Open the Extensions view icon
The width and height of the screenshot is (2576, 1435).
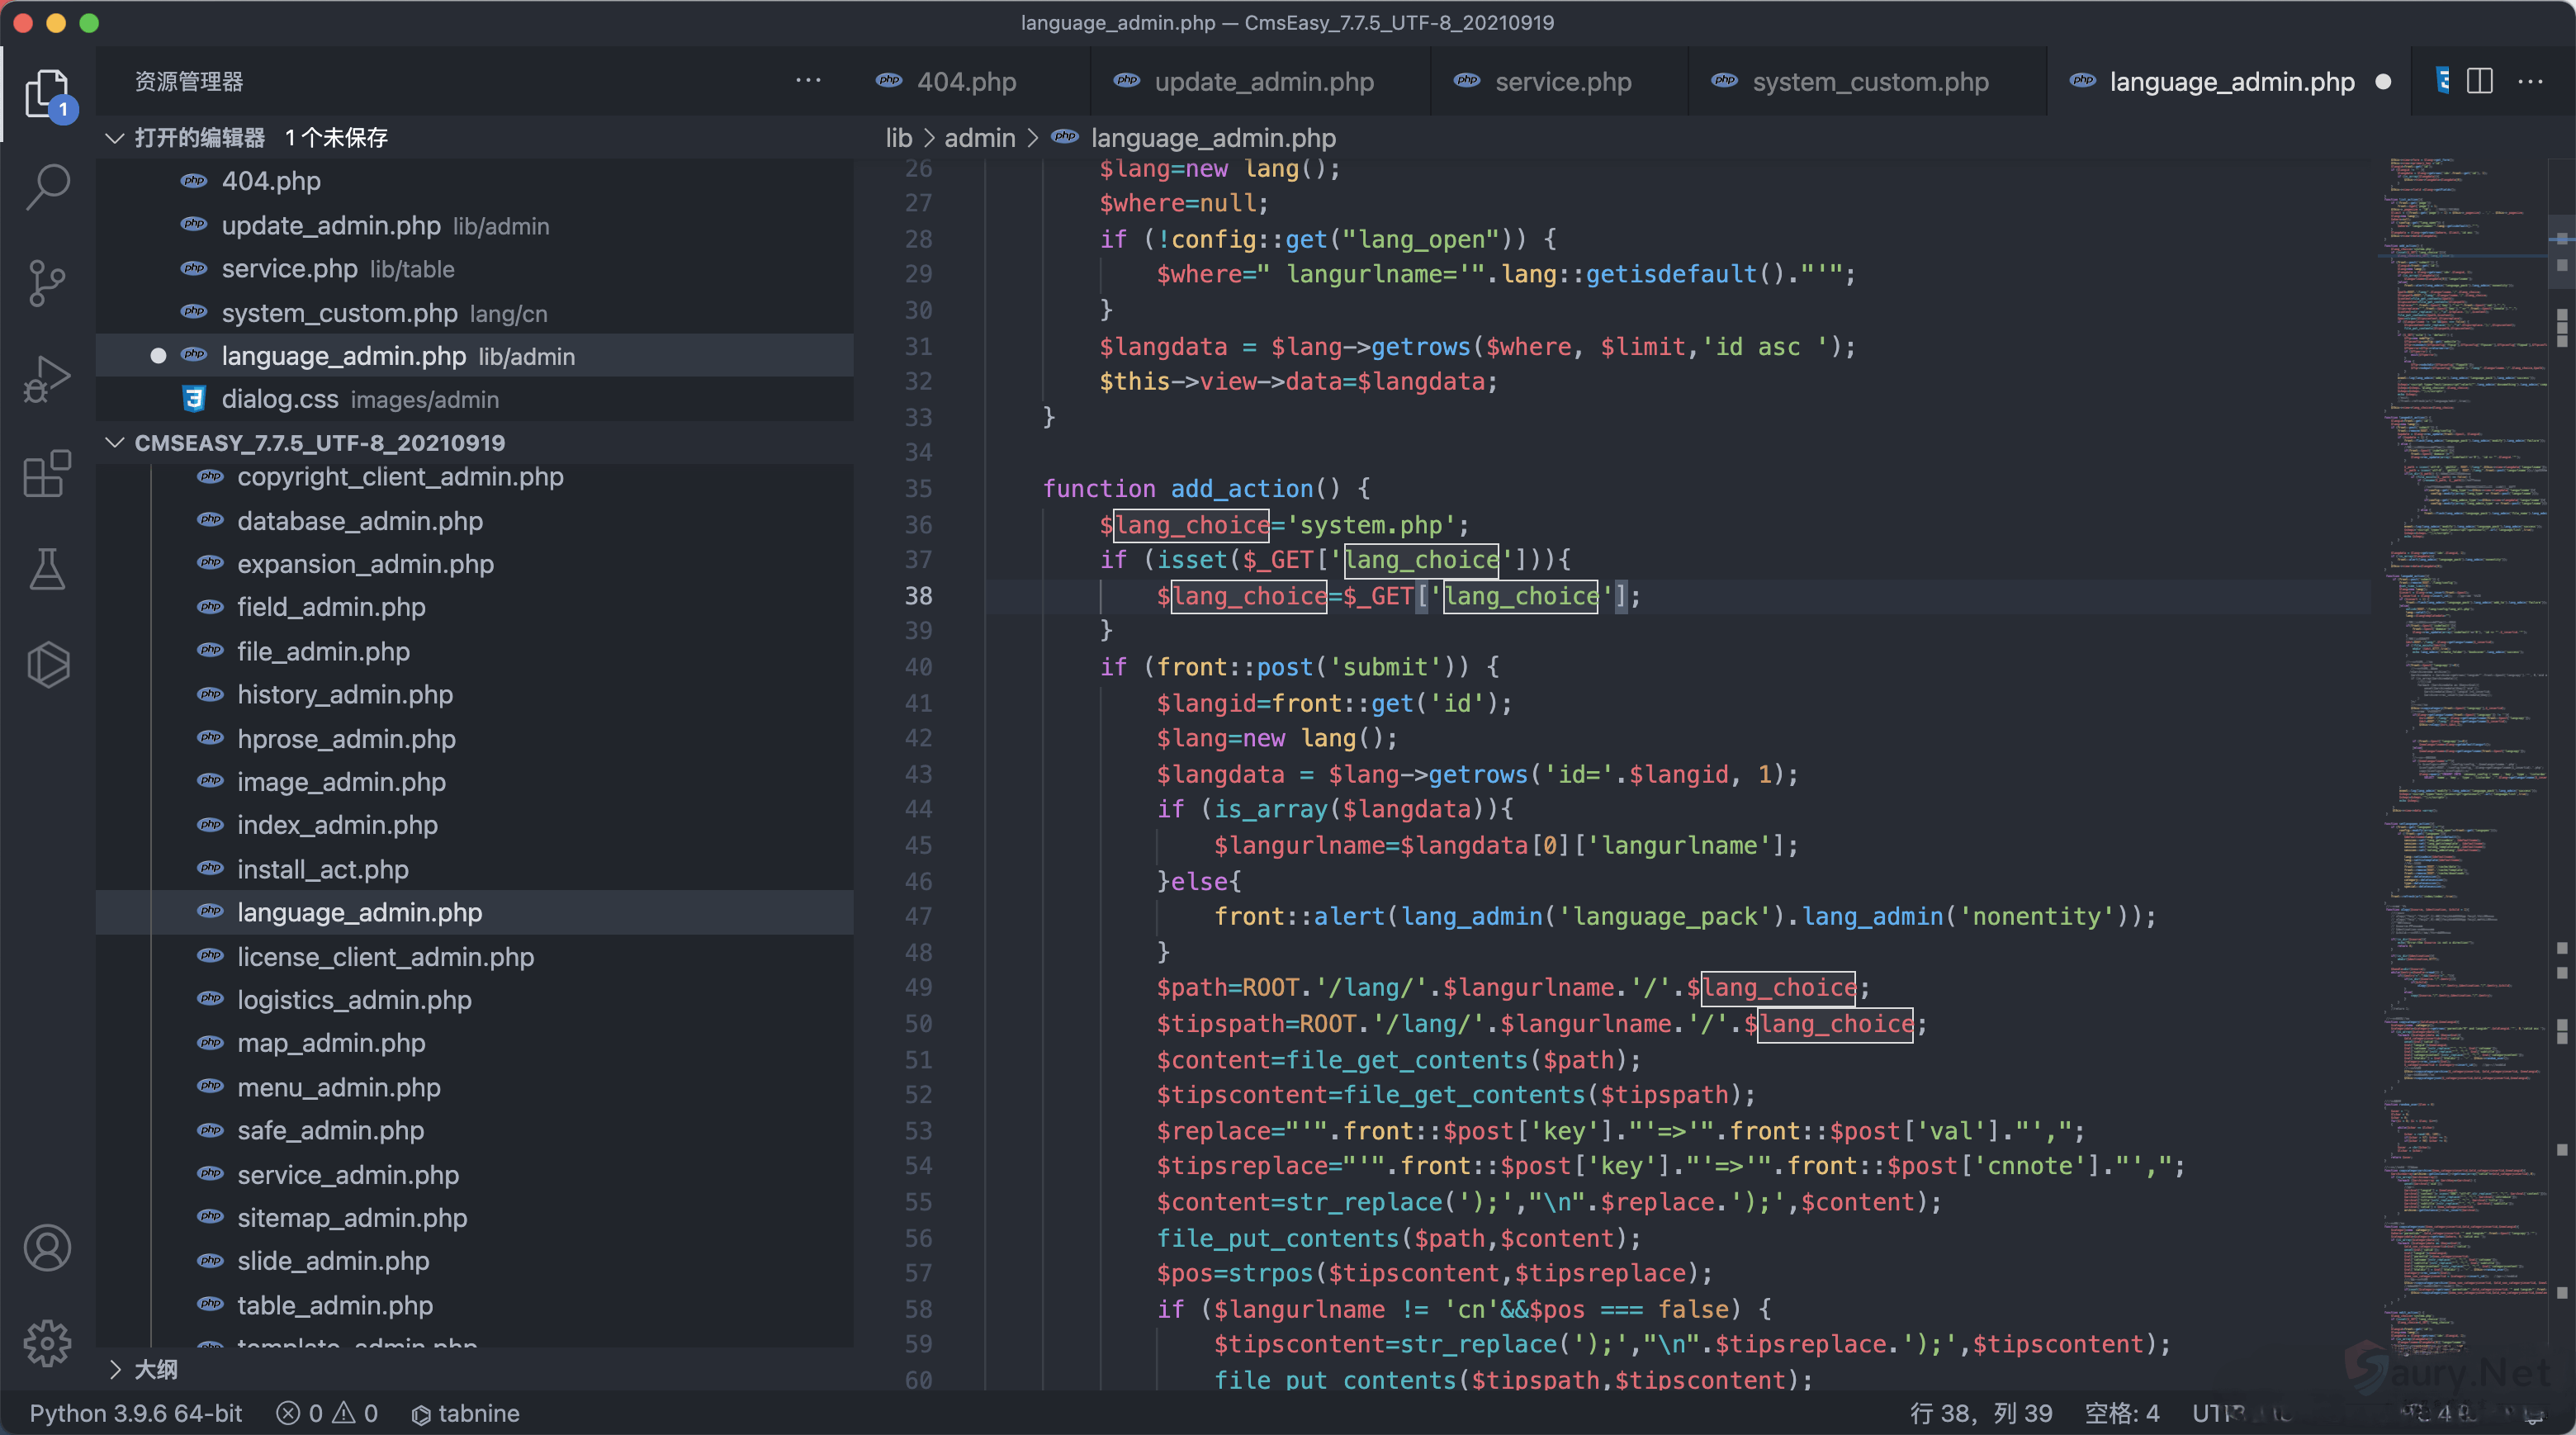(x=47, y=474)
